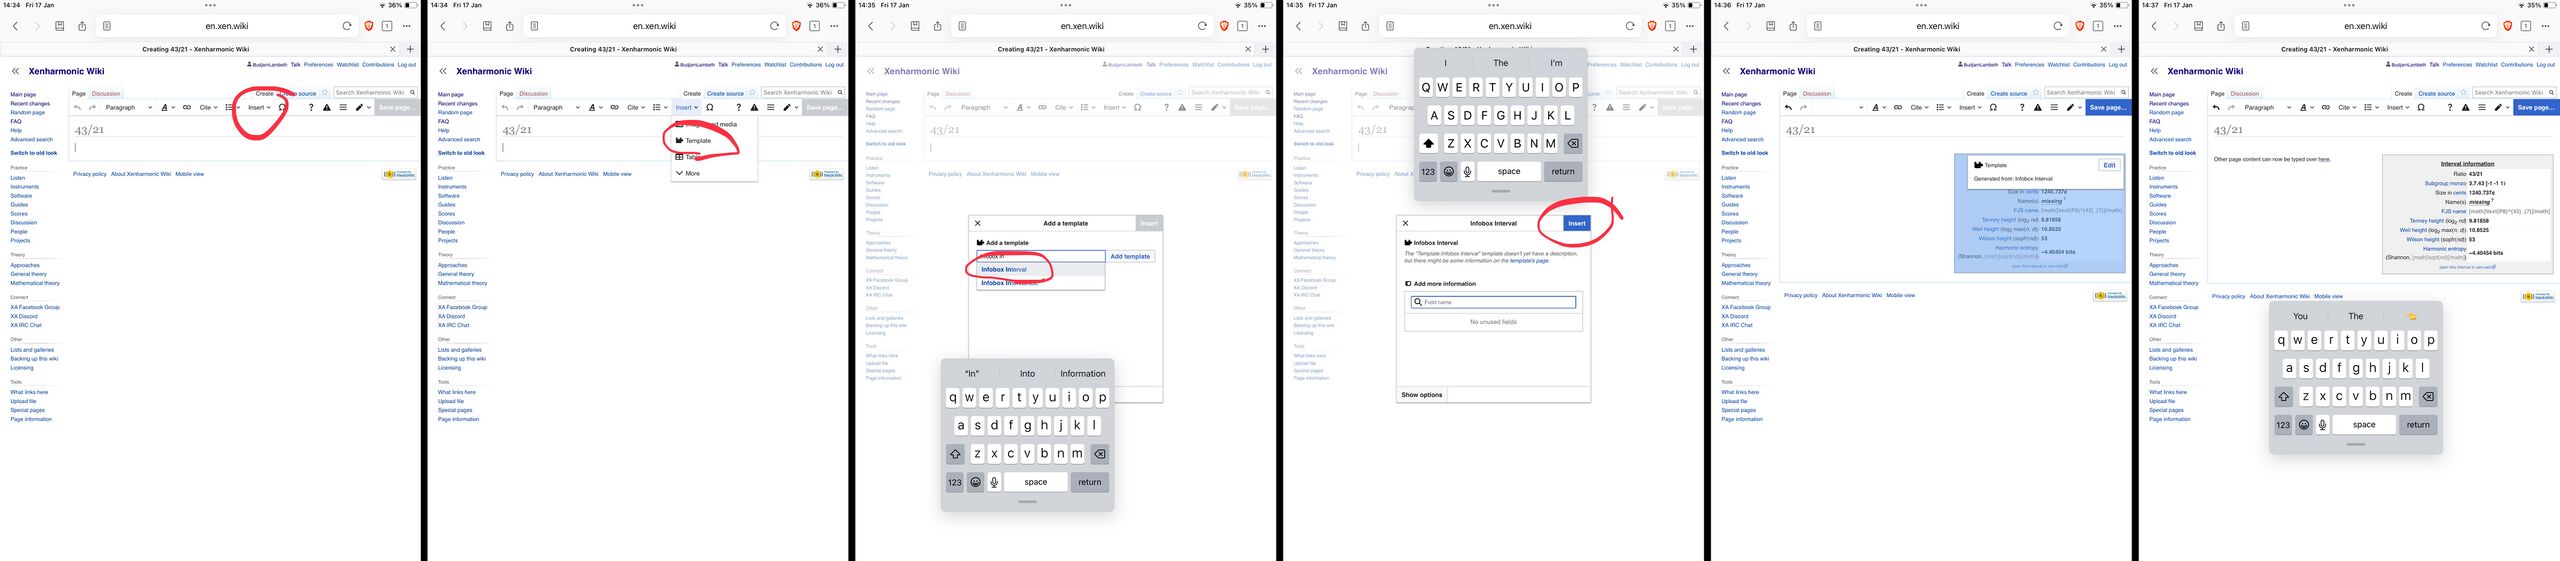Open the red-circled Insert dropdown in toolbar
Screen dimensions: 2560x561
[x=259, y=107]
